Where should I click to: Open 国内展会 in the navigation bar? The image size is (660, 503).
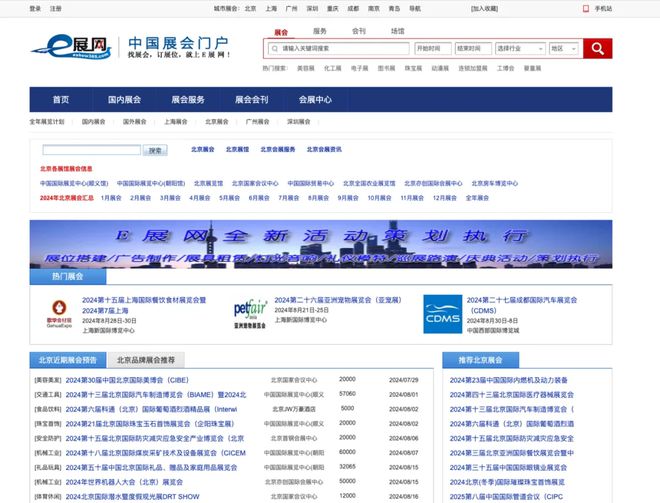124,100
